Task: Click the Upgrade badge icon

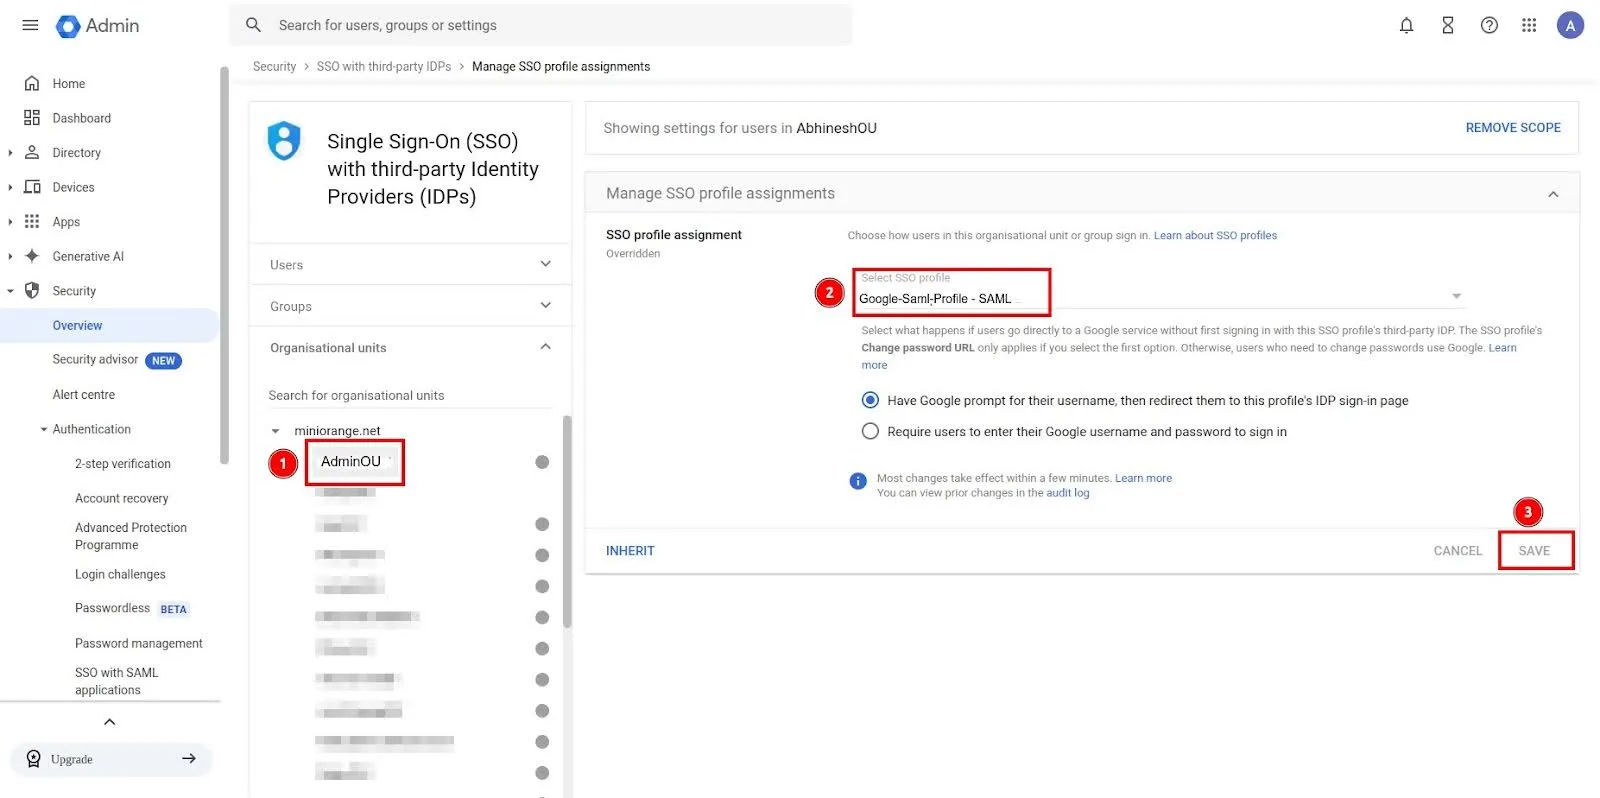Action: (x=34, y=759)
